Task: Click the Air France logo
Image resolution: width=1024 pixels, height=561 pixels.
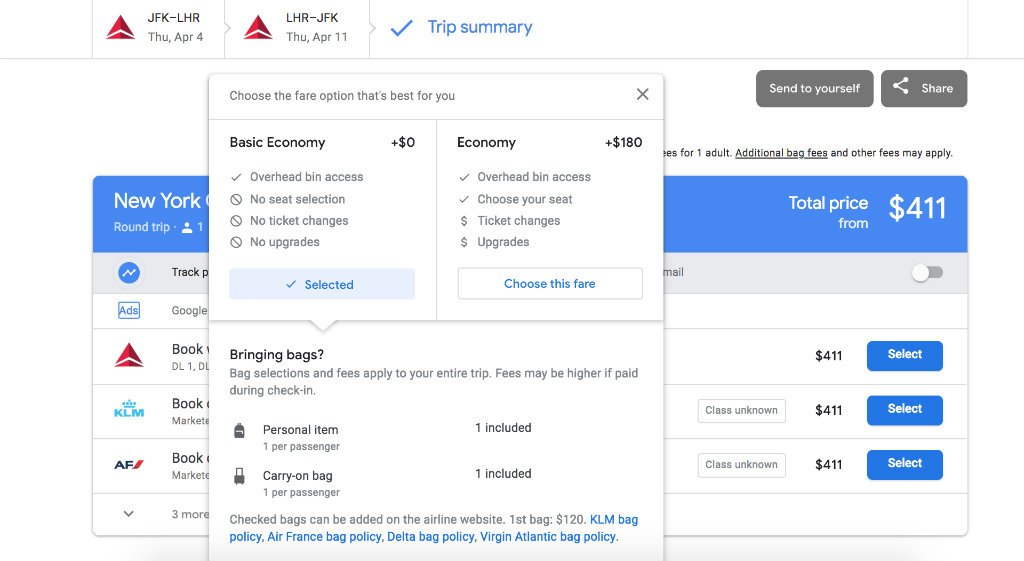Action: [129, 464]
